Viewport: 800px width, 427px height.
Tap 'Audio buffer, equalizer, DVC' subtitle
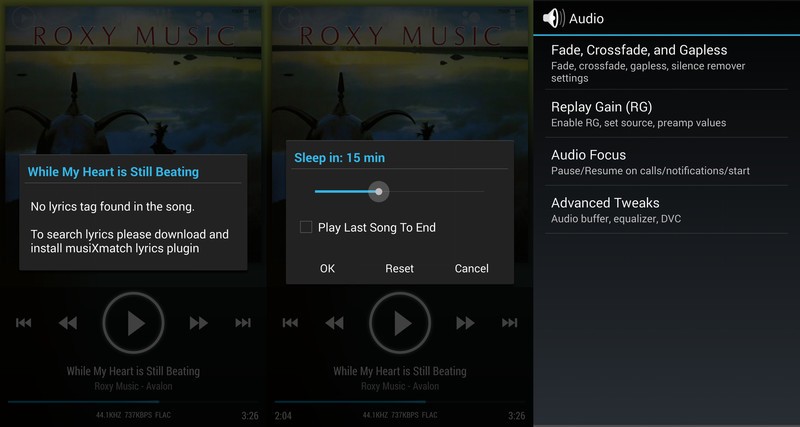pos(616,219)
